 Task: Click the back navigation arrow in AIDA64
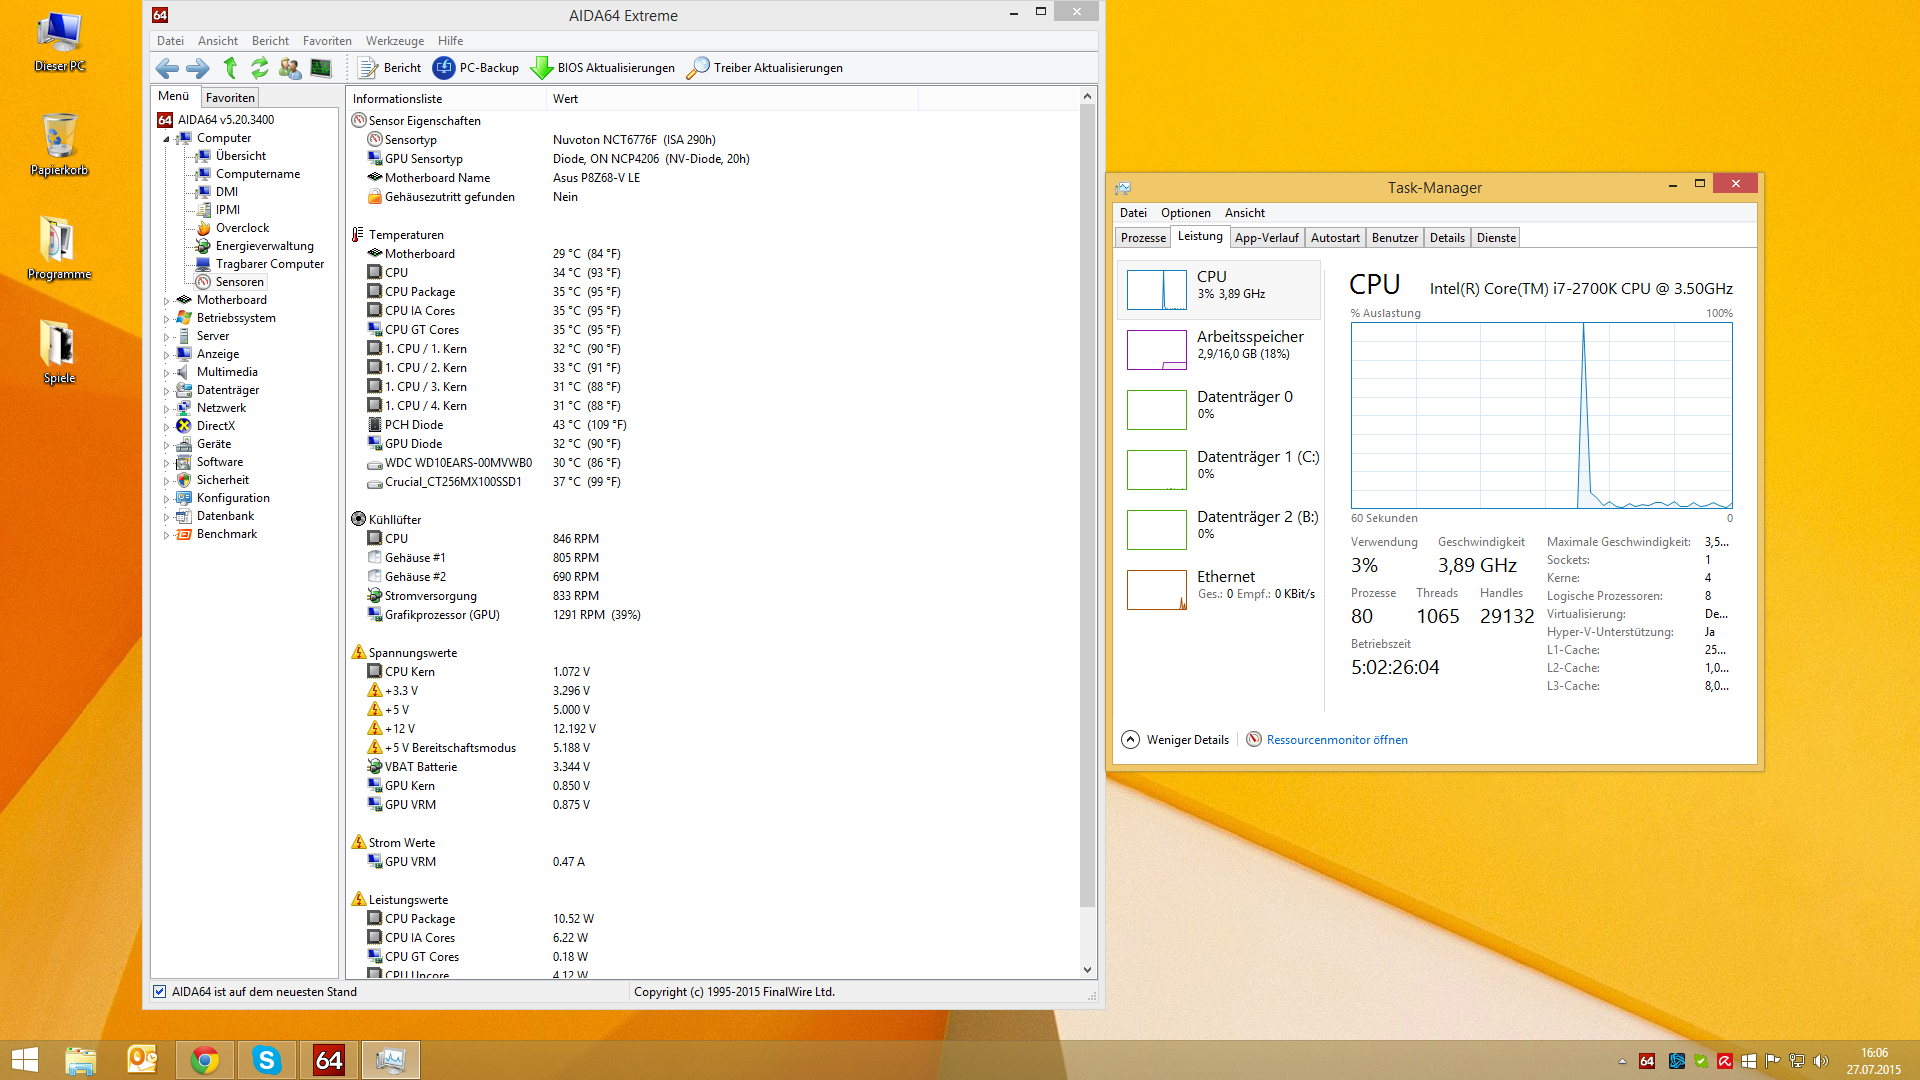point(167,68)
